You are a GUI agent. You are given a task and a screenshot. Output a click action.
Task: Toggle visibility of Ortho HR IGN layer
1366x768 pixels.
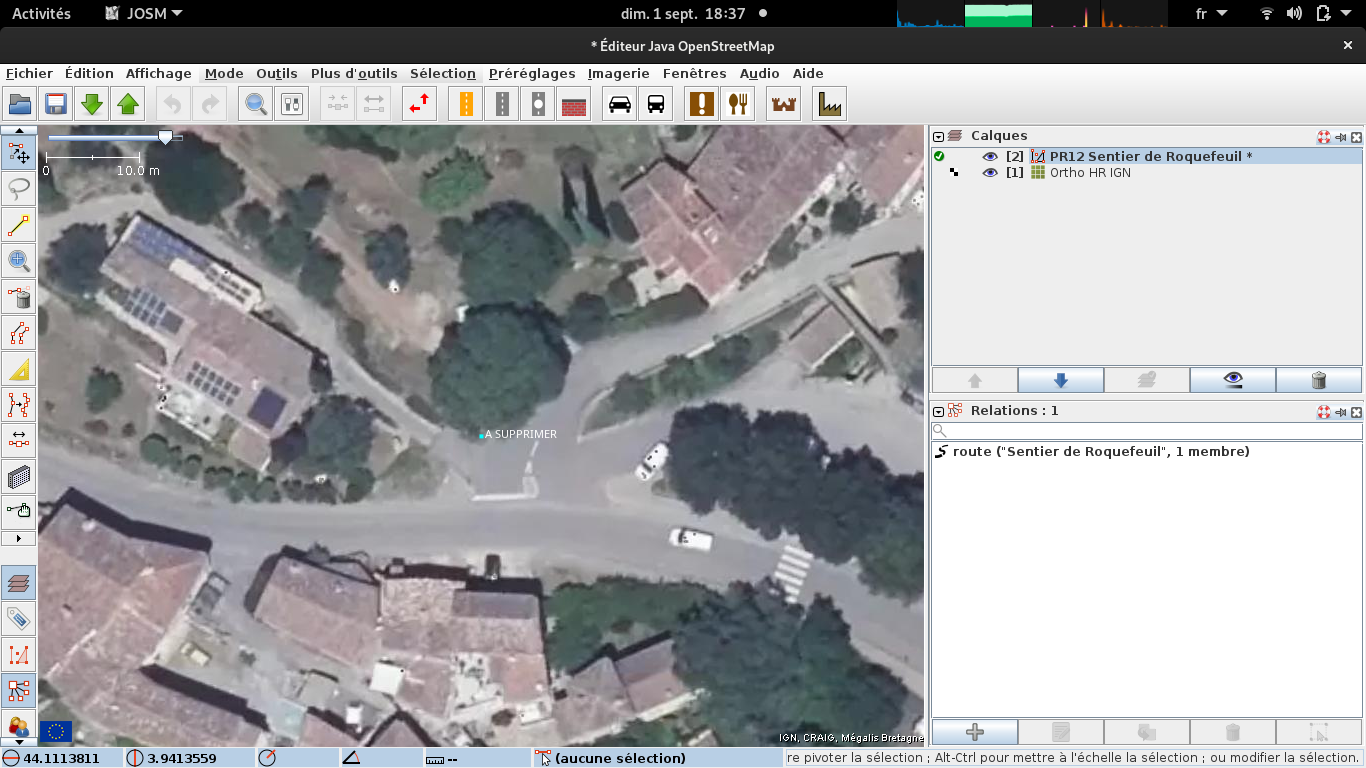click(990, 173)
